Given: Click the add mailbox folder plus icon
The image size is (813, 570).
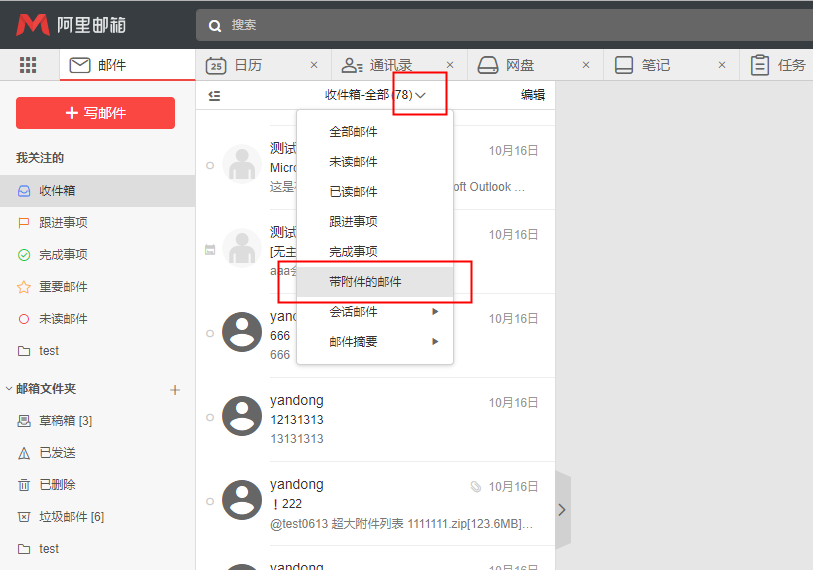Looking at the screenshot, I should [x=175, y=389].
